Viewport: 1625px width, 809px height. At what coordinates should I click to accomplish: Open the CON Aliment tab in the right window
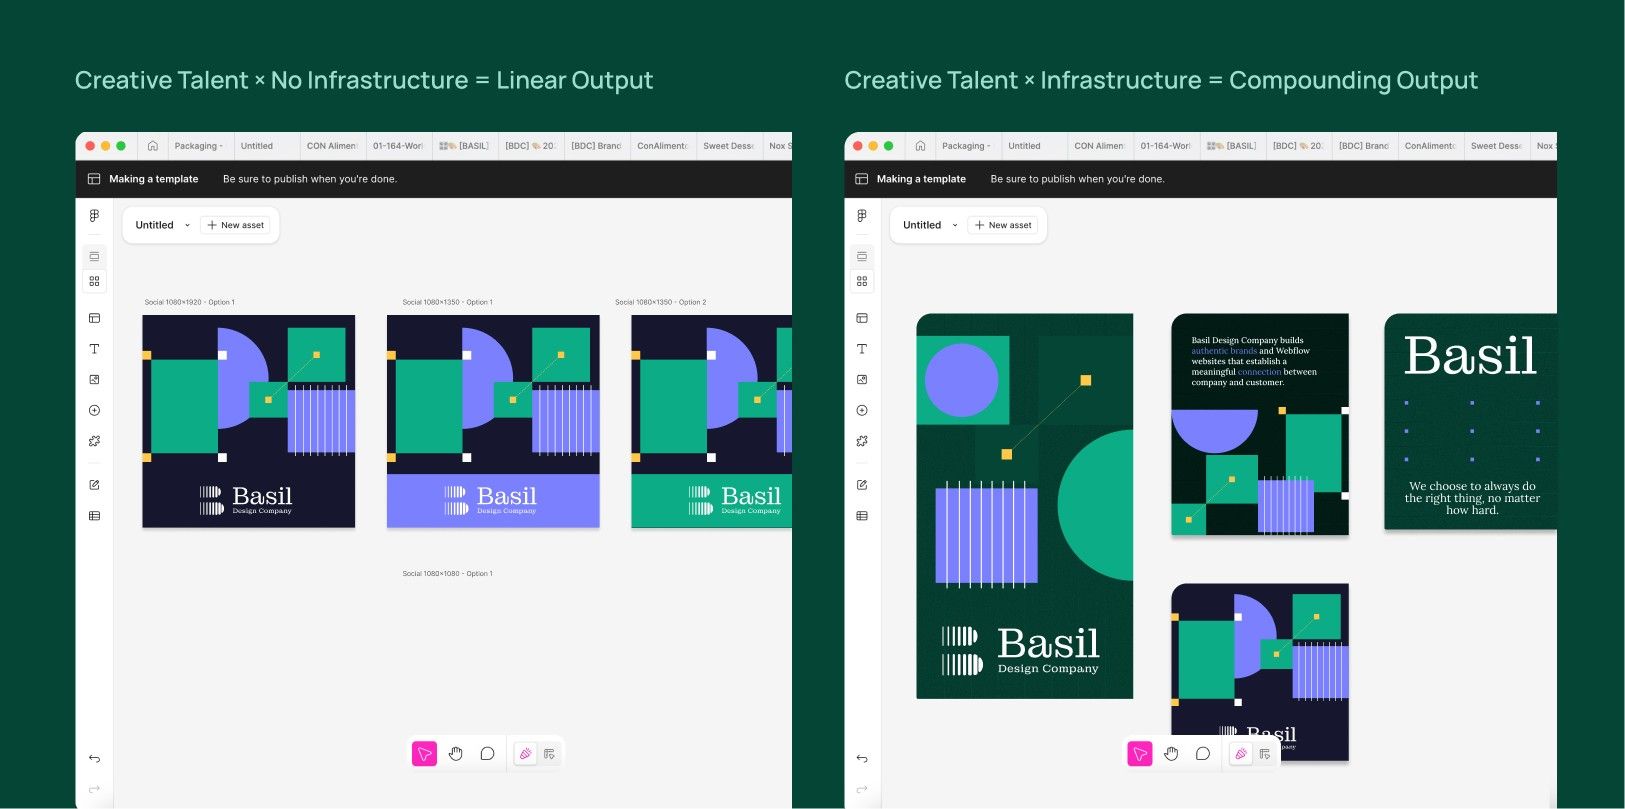click(x=1099, y=146)
